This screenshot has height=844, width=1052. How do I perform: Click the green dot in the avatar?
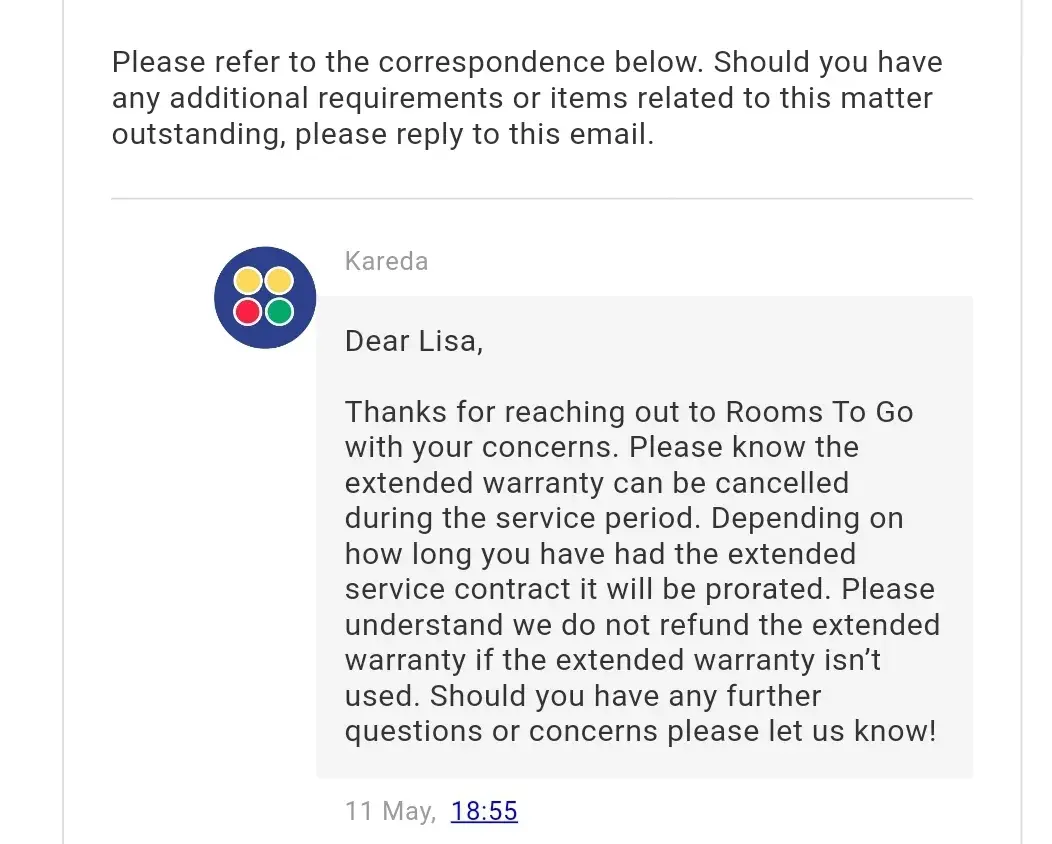coord(279,312)
